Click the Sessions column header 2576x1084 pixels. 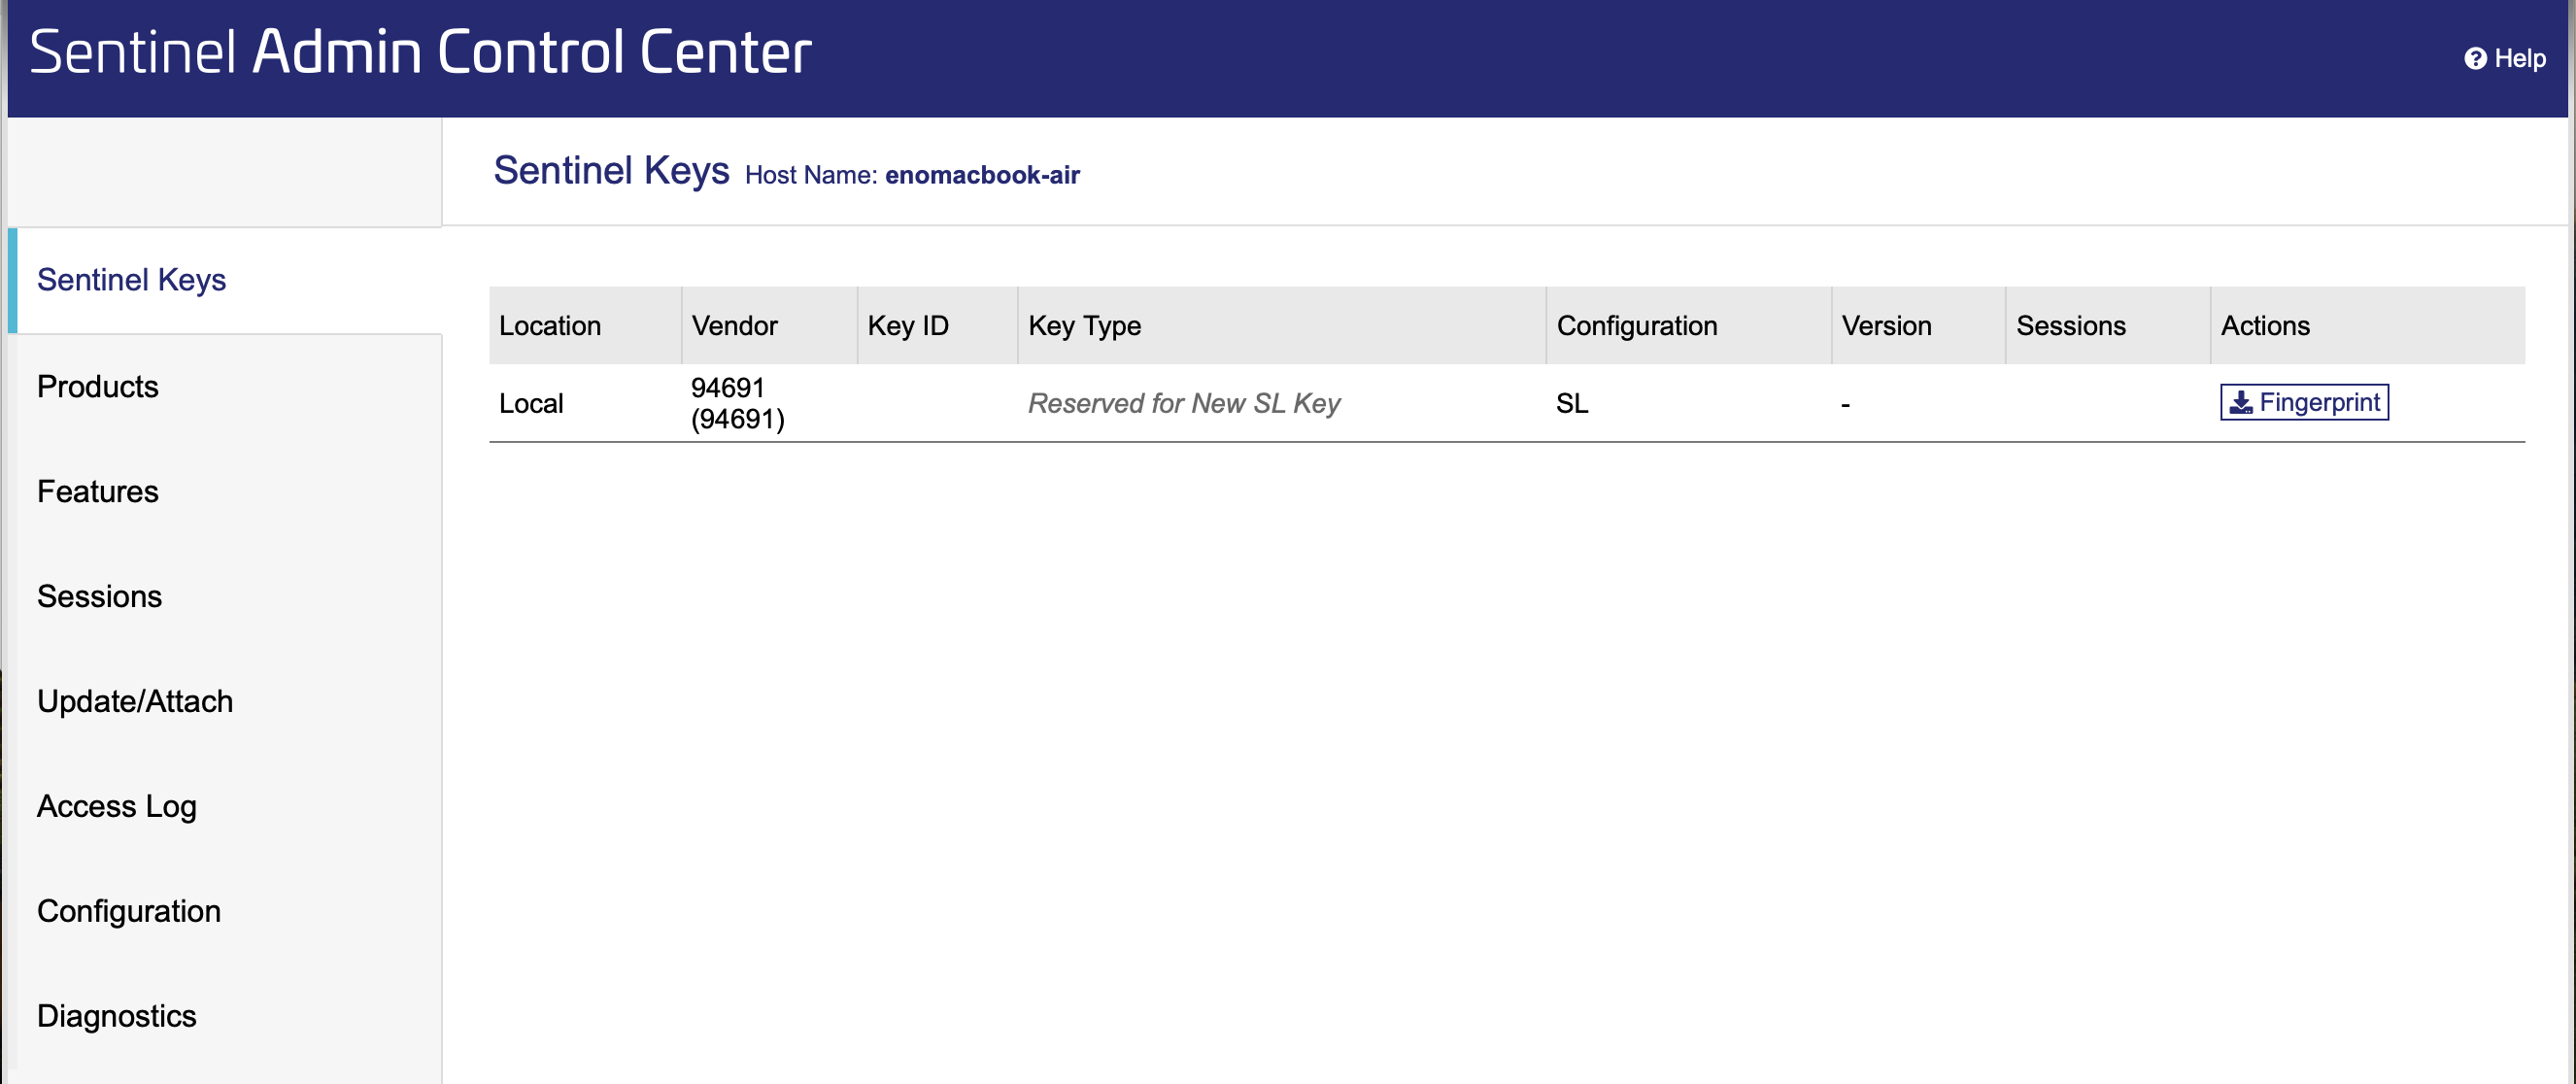(2108, 326)
